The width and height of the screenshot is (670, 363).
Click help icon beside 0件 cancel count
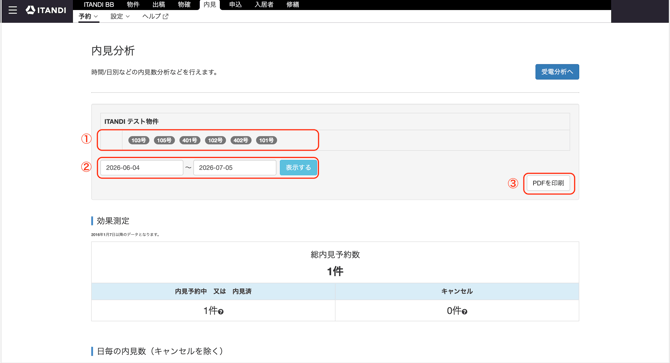point(464,312)
